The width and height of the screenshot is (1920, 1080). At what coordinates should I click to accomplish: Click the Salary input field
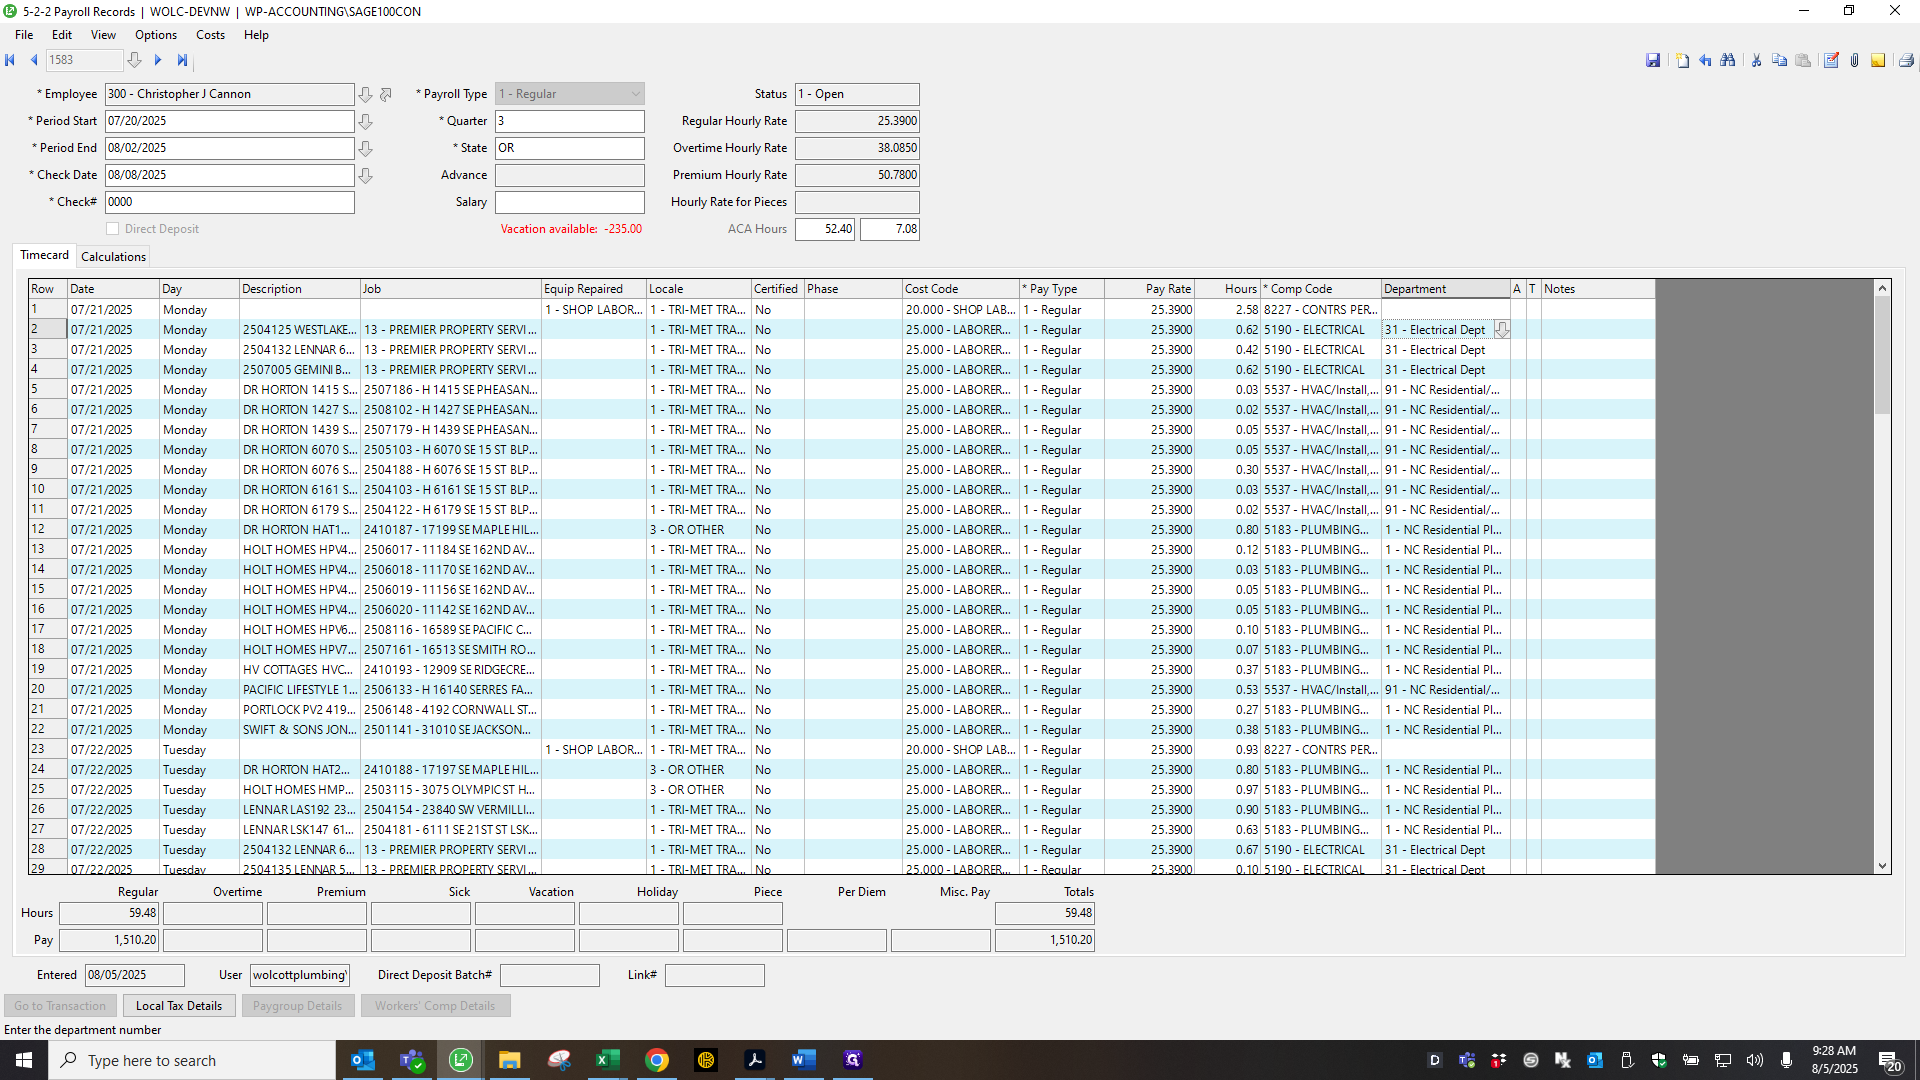click(x=570, y=202)
